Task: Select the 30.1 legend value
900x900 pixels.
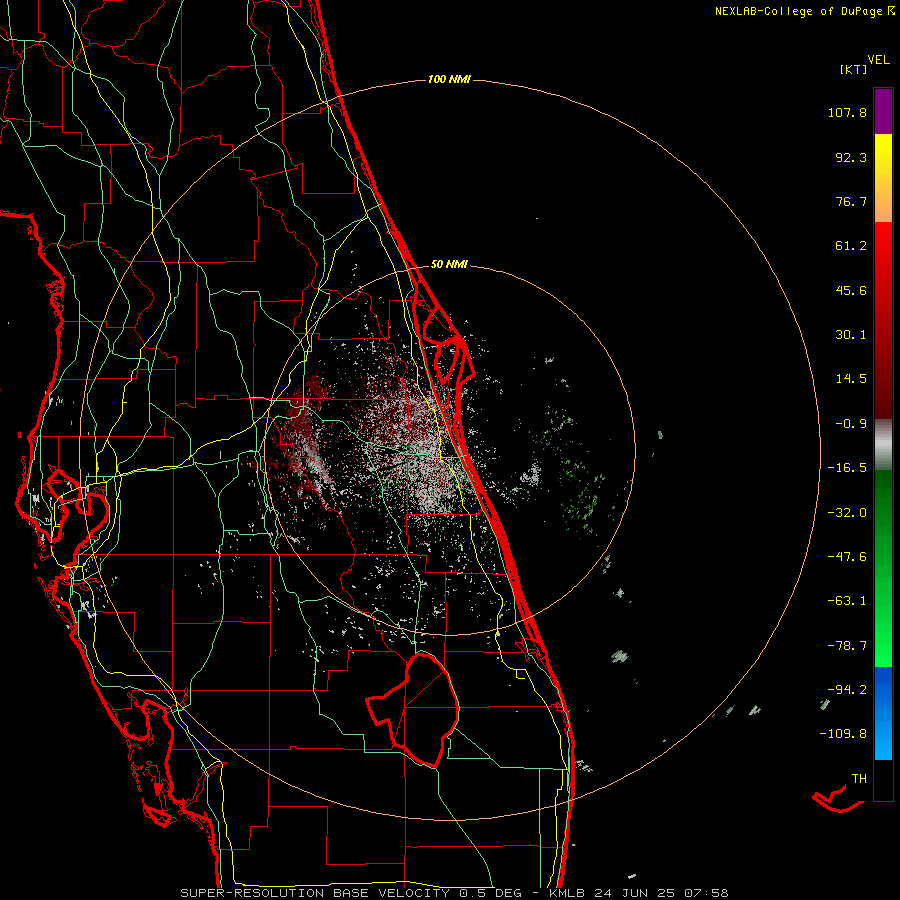Action: [851, 335]
